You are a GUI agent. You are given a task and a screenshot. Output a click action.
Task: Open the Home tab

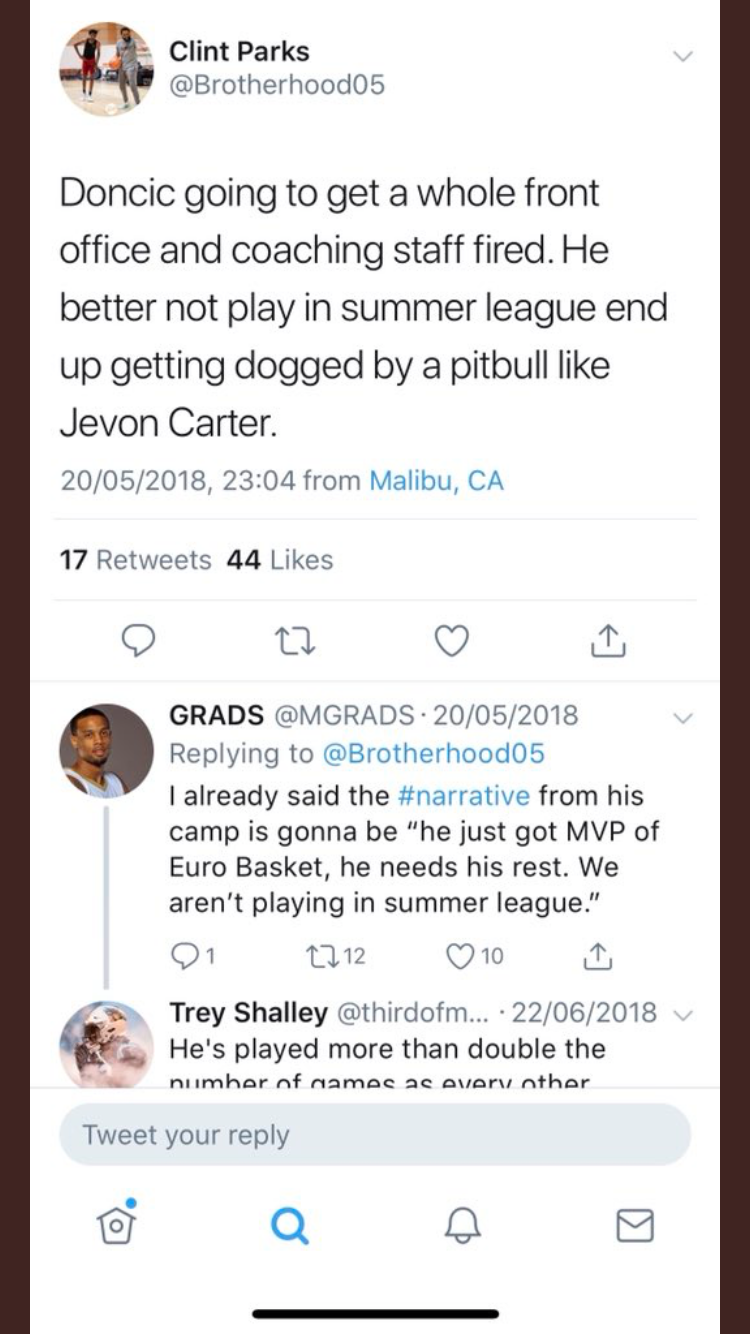click(116, 1224)
